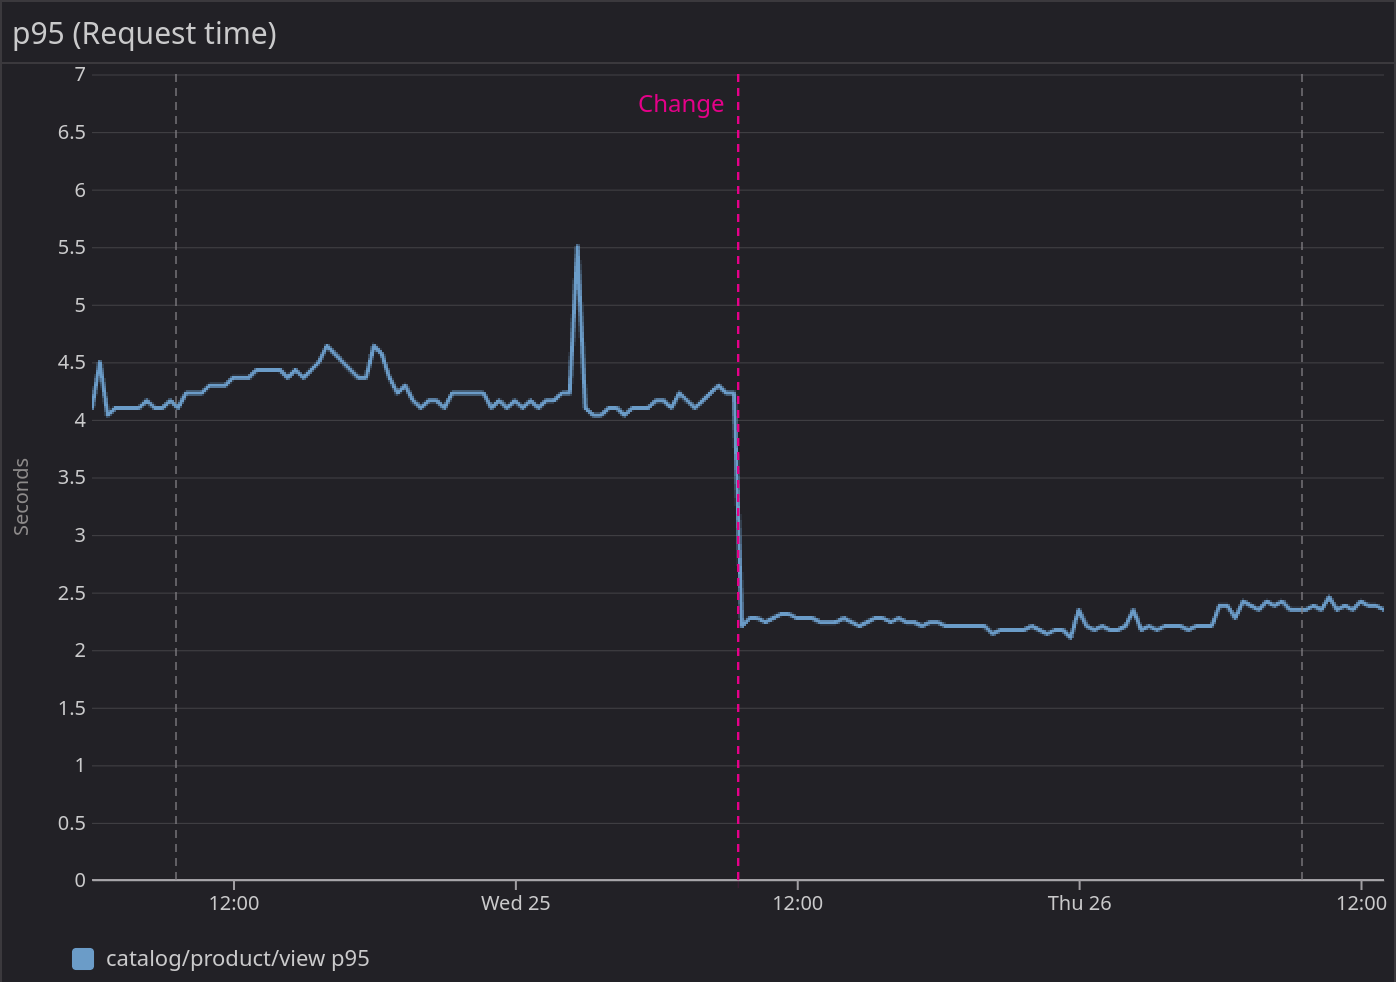The image size is (1396, 982).
Task: Click the Seconds y-axis title
Action: [21, 497]
